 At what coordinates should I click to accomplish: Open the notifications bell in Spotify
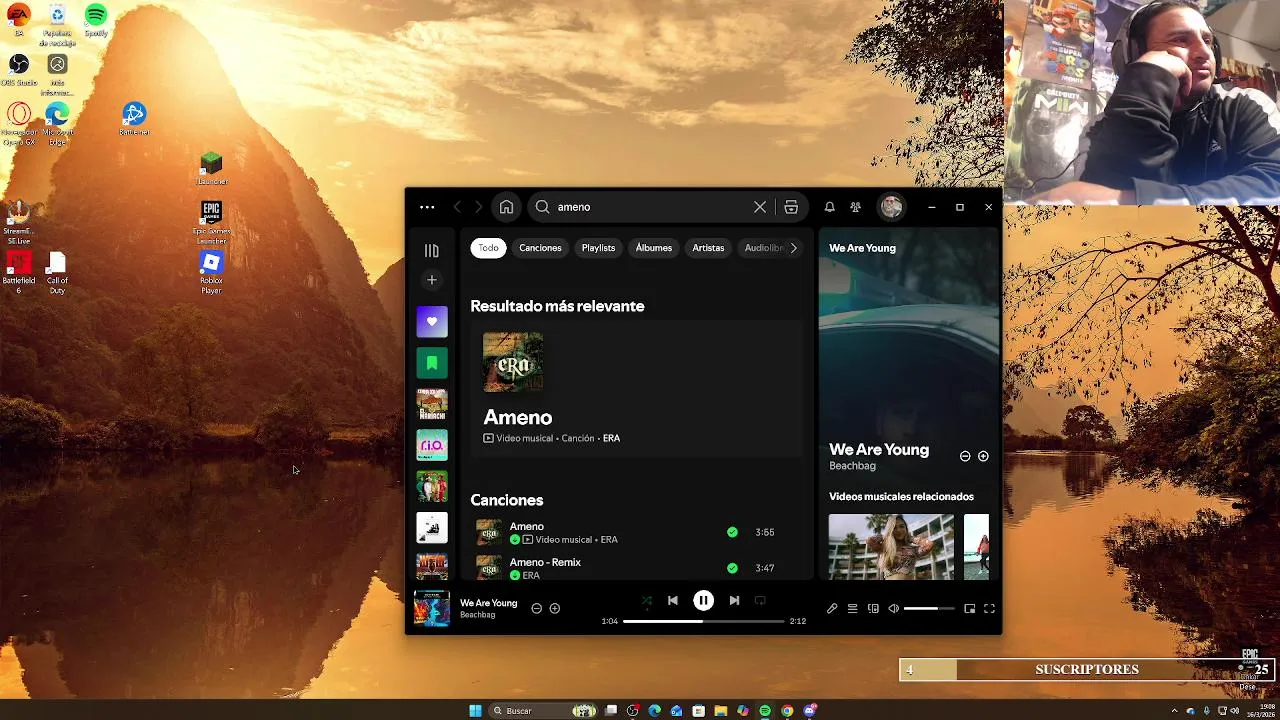click(x=829, y=207)
